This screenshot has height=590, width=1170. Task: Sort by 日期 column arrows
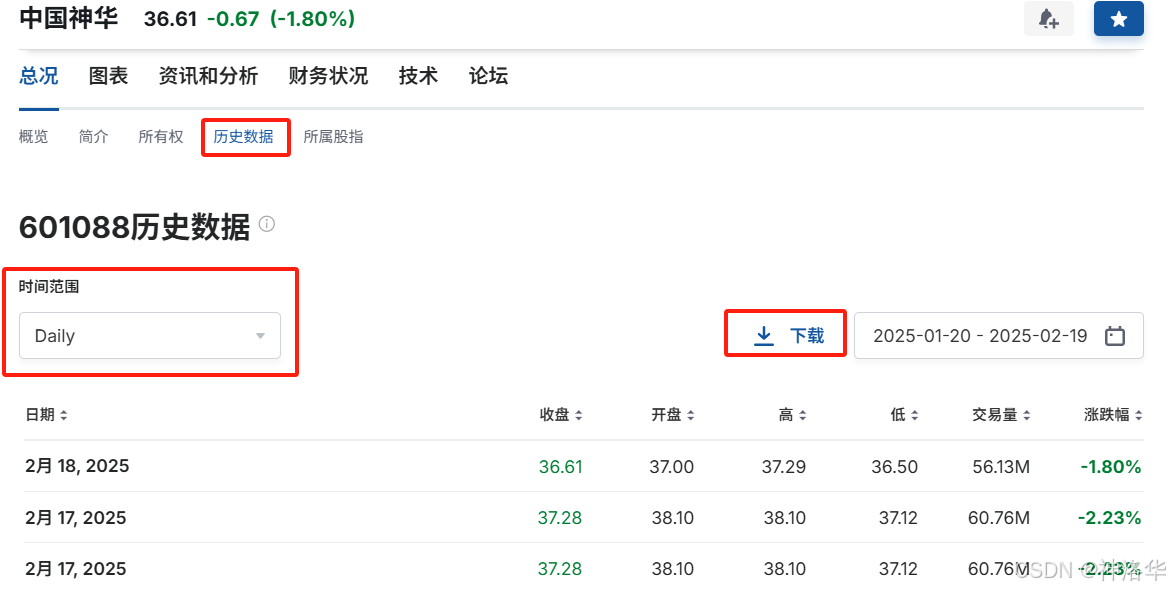63,415
